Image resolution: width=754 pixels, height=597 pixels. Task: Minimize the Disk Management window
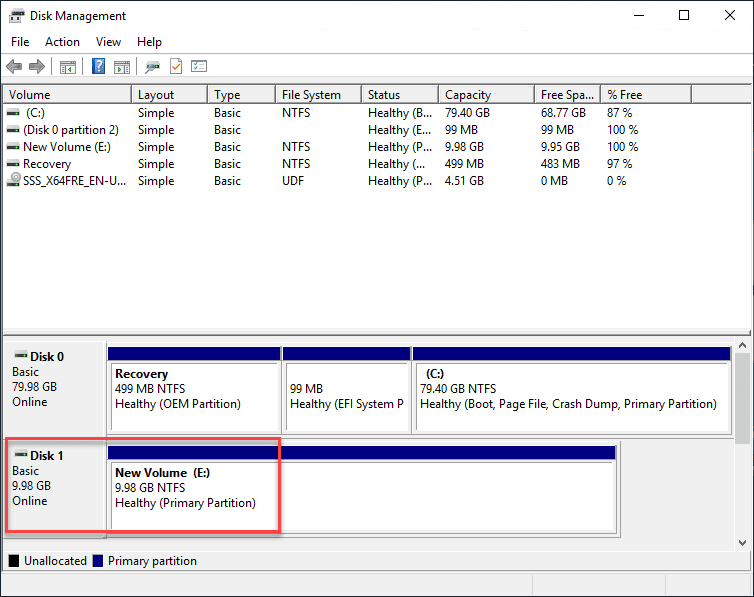coord(639,15)
